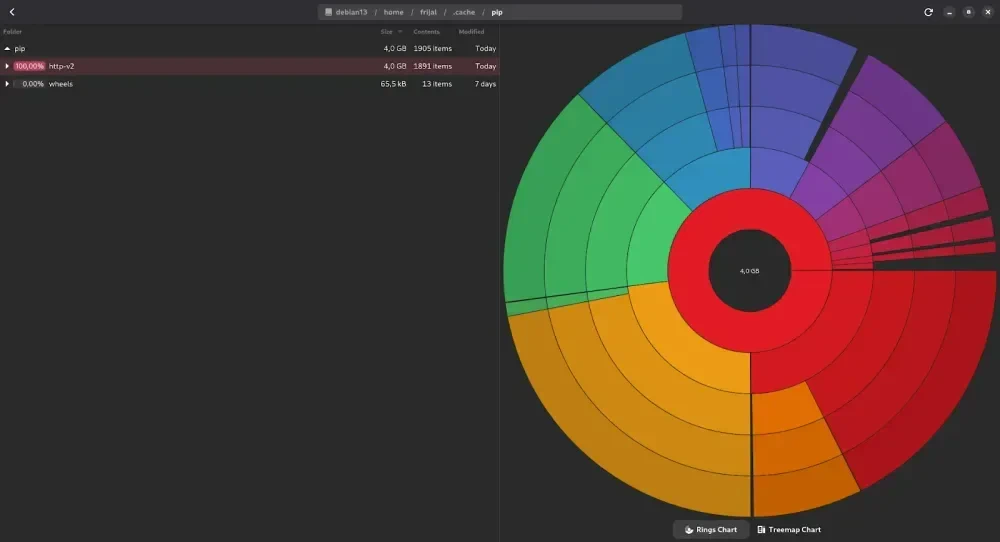Sort the list by the Modified column
The image size is (1000, 542).
pos(471,32)
